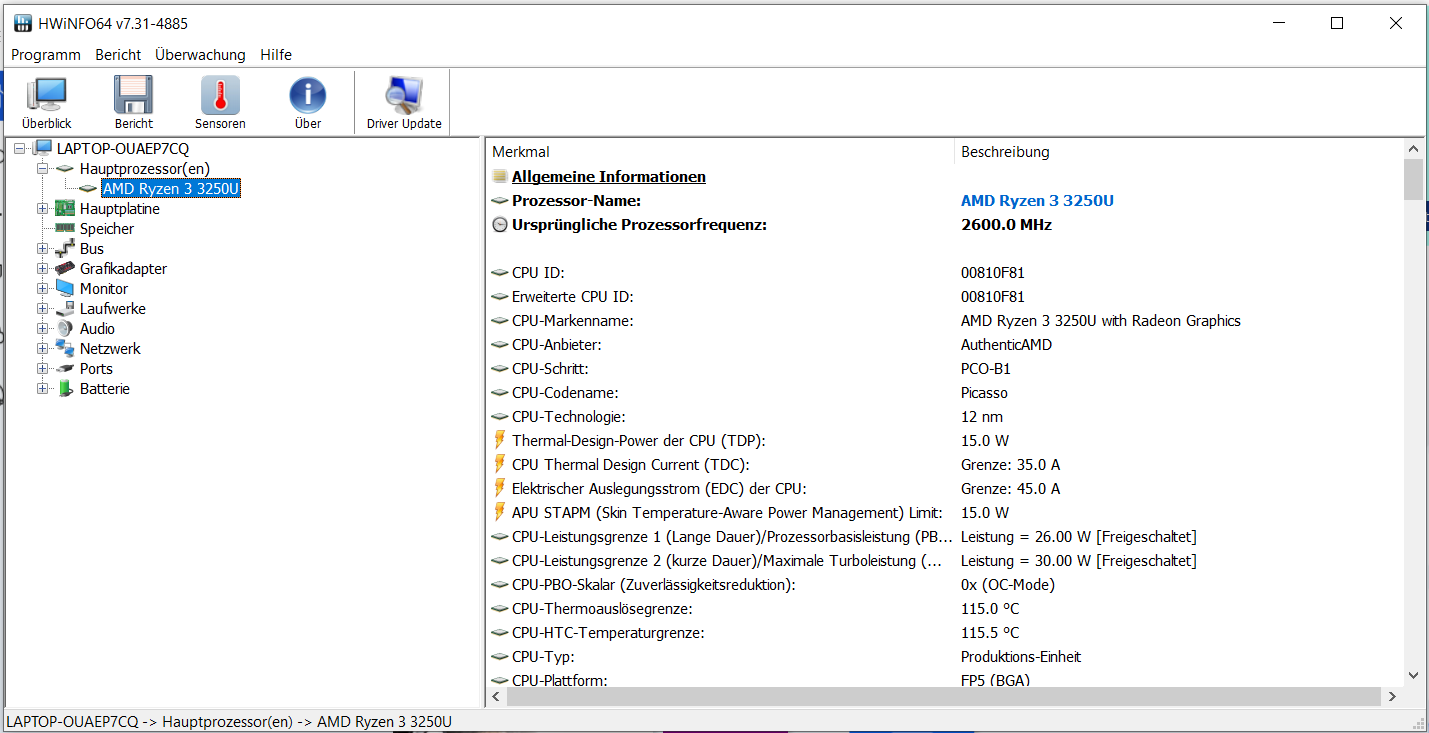Click the lightning icon beside TDP row
The height and width of the screenshot is (733, 1429).
point(500,440)
